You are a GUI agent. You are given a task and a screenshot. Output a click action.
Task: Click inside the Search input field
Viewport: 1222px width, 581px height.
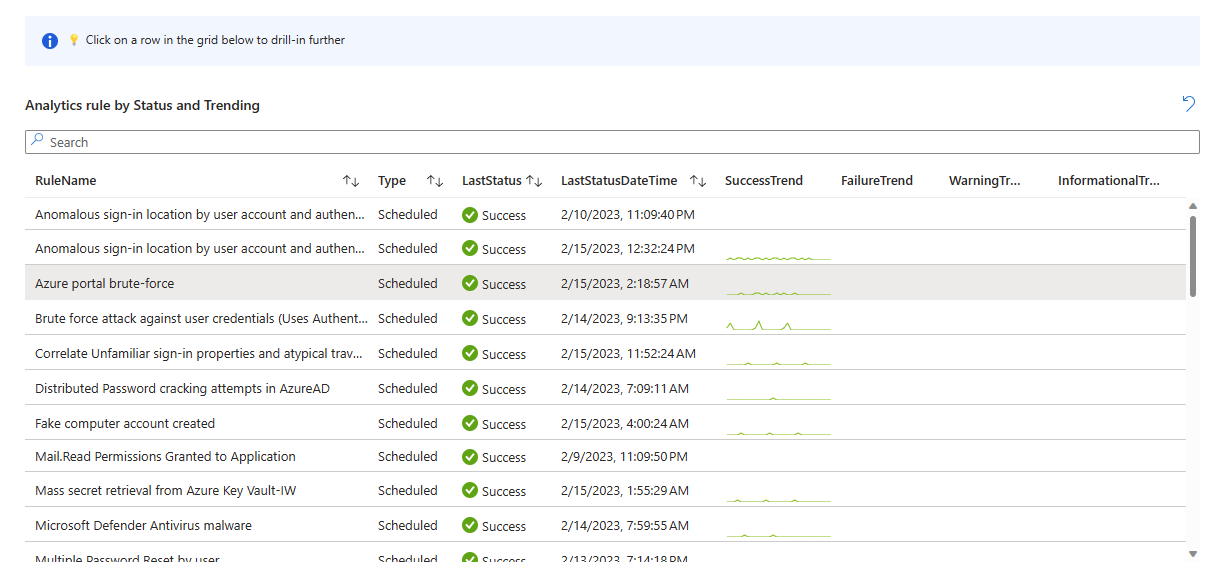[300, 141]
